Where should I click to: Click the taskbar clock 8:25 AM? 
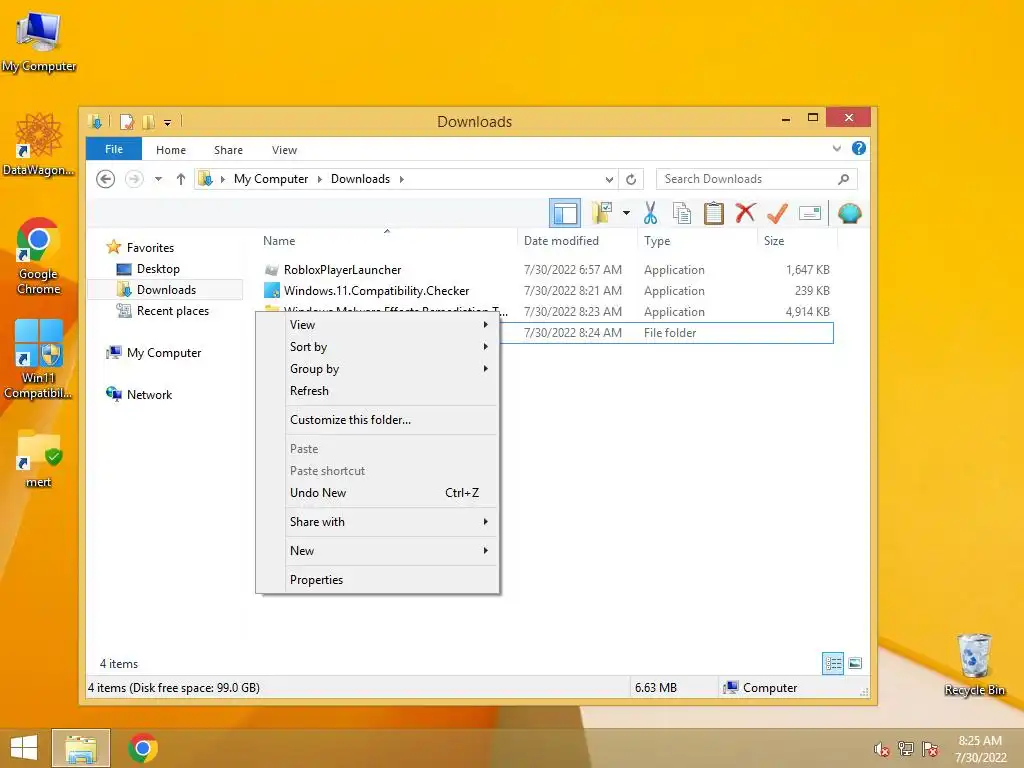(980, 741)
